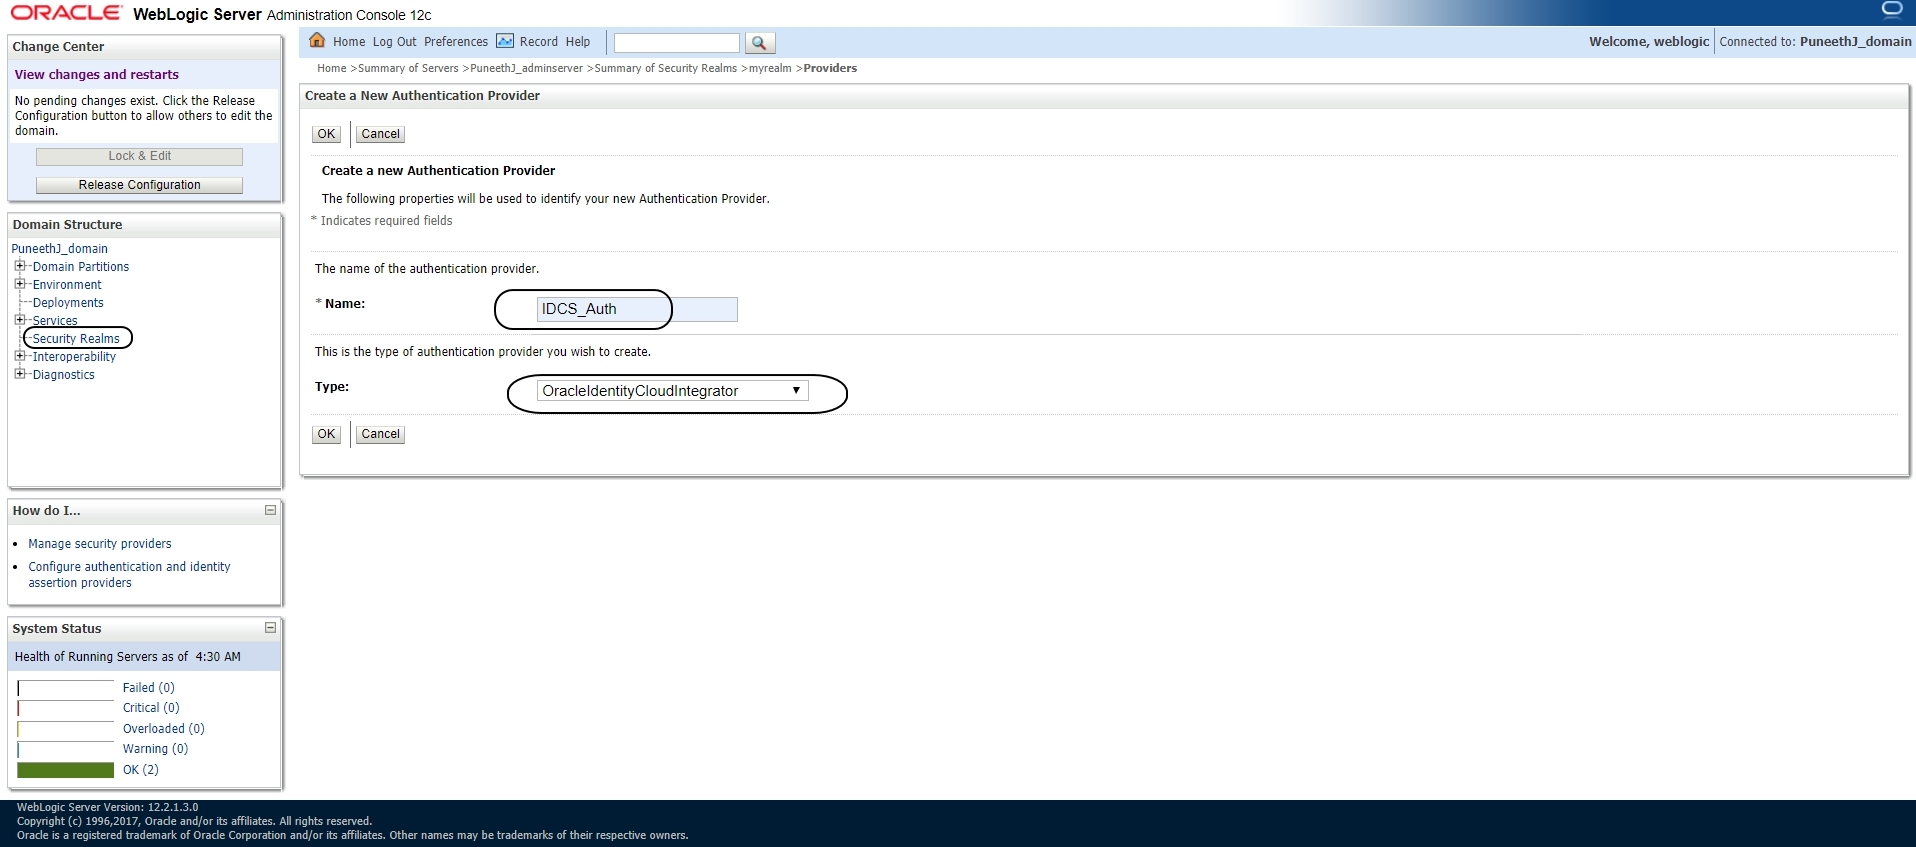Open Interoperability in the domain tree
The width and height of the screenshot is (1916, 847).
tap(74, 357)
